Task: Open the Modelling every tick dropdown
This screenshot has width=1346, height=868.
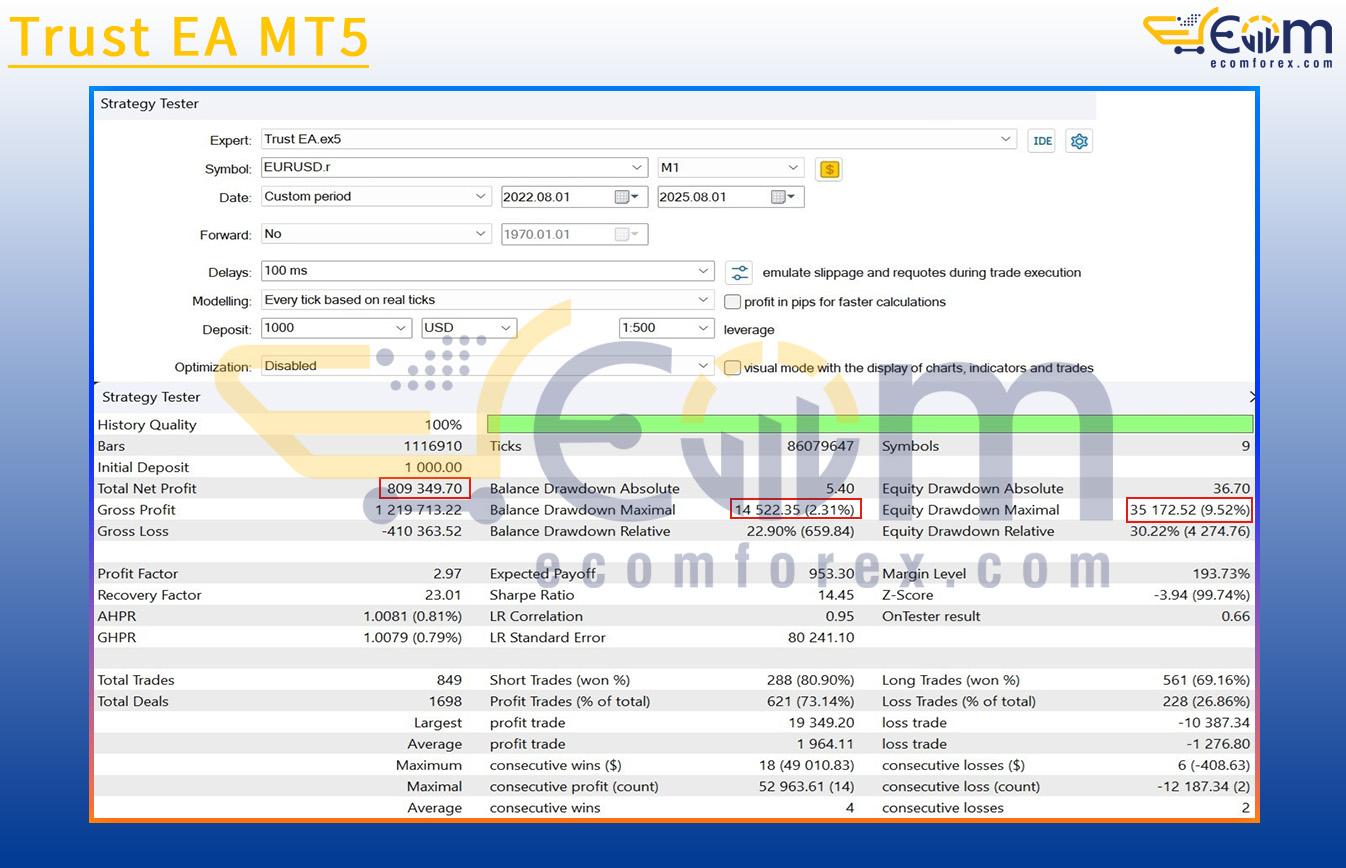Action: coord(704,300)
